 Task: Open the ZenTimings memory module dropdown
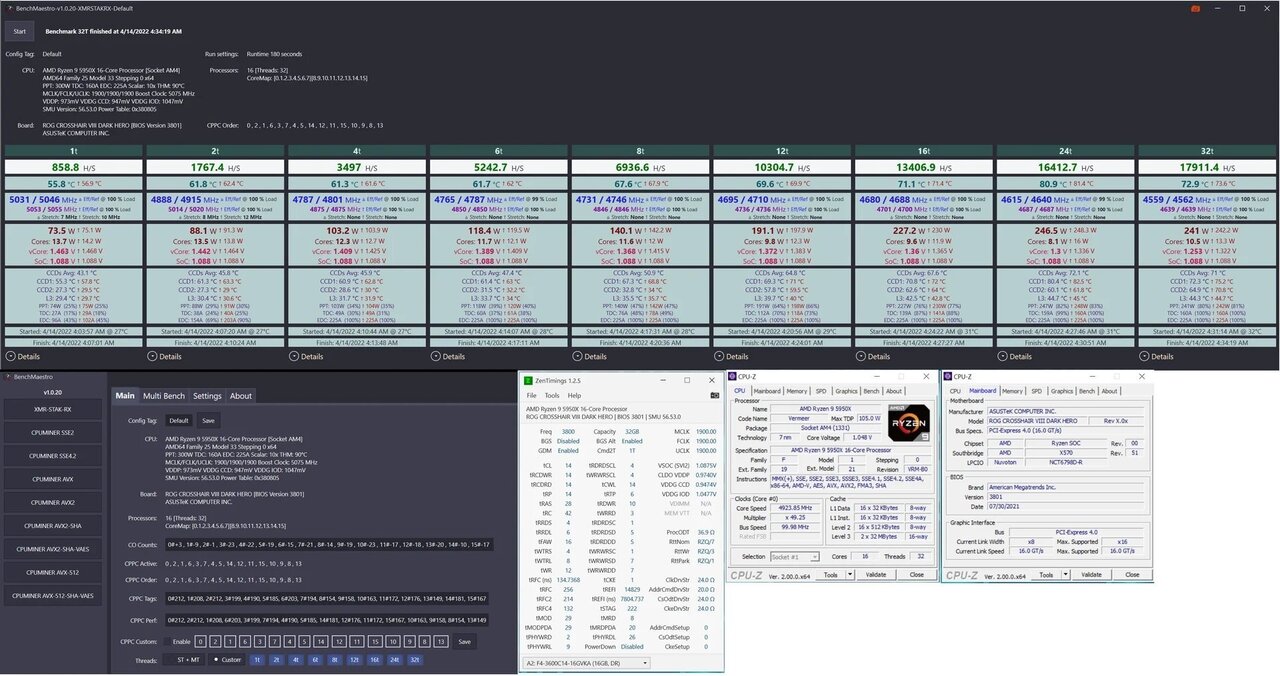(x=587, y=663)
